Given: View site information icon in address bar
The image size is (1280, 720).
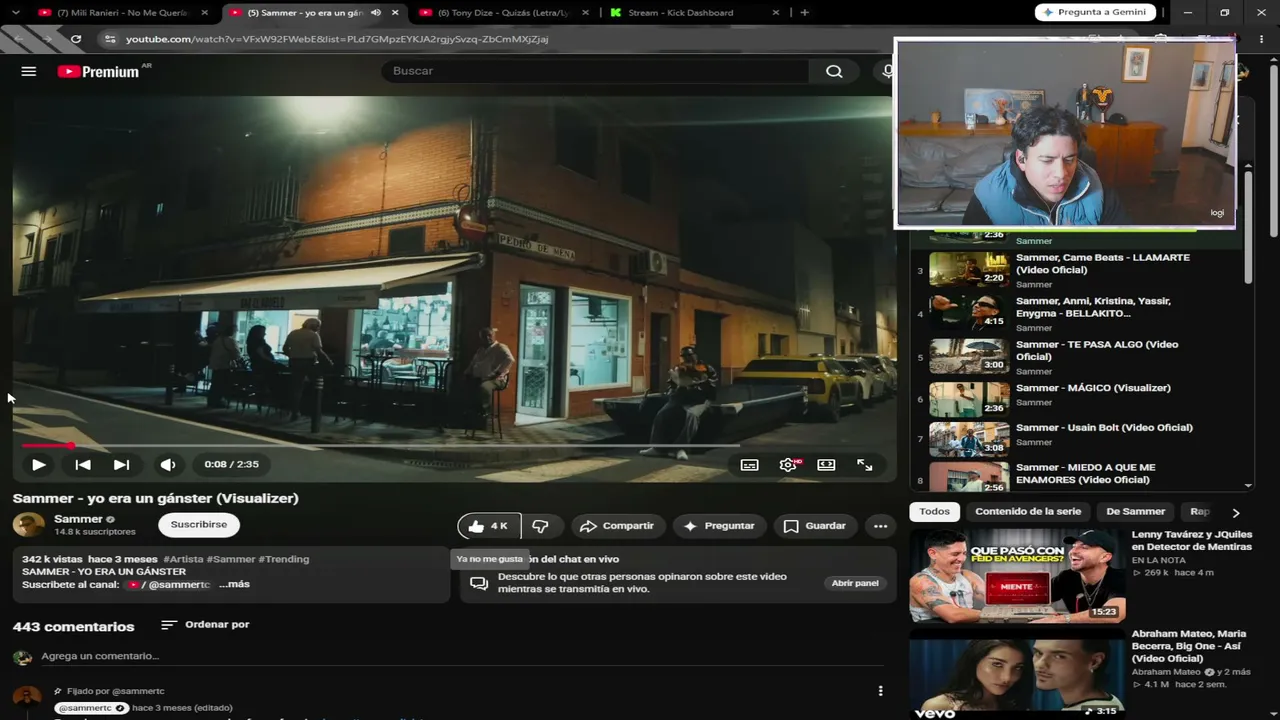Looking at the screenshot, I should click(109, 39).
